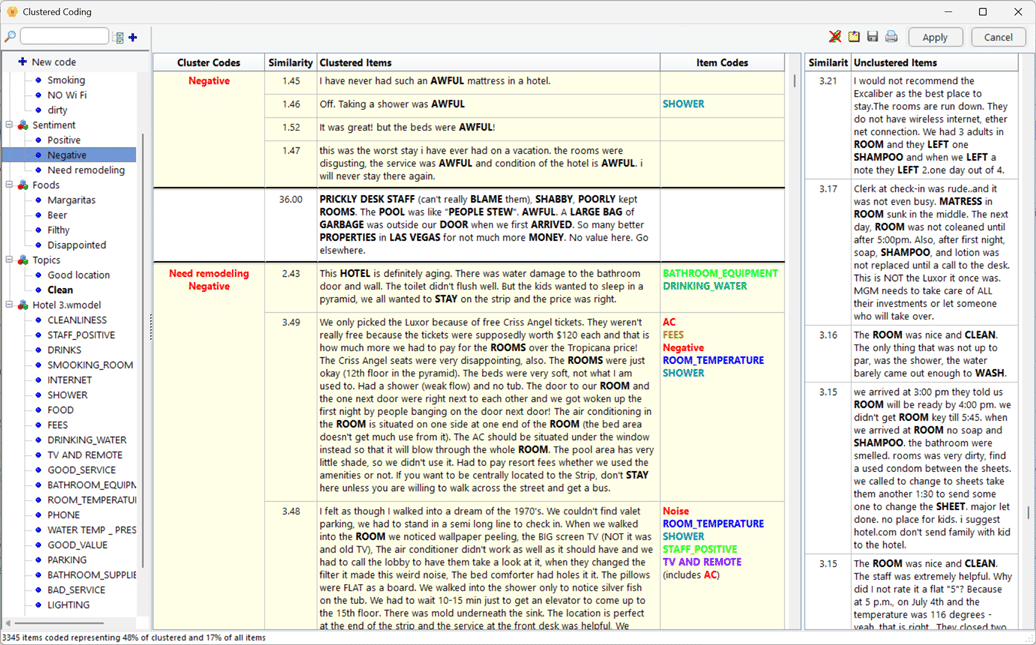Screen dimensions: 1036x645
Task: Click the brown FEES item code
Action: (673, 335)
